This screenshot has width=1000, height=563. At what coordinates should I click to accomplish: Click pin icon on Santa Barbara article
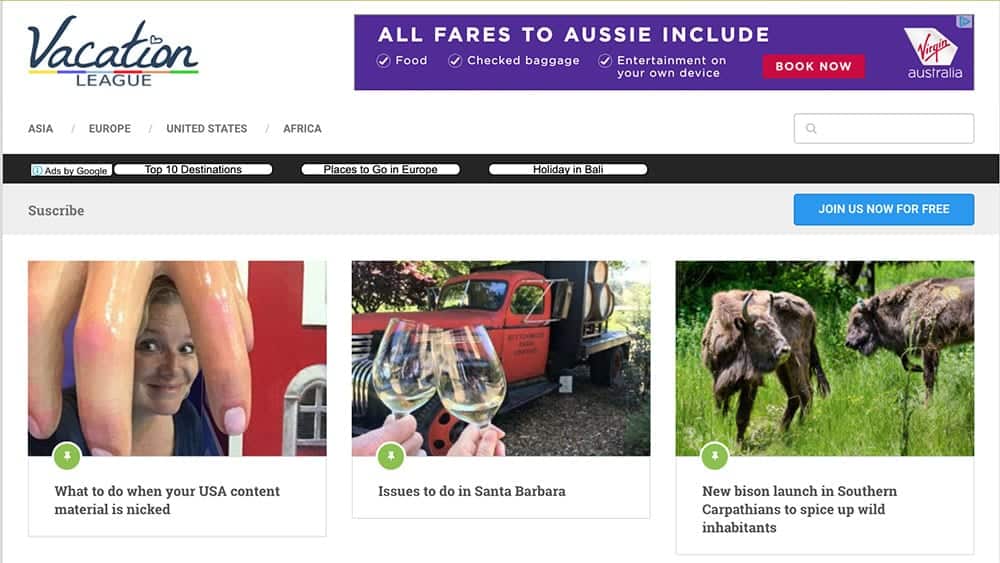(x=391, y=455)
